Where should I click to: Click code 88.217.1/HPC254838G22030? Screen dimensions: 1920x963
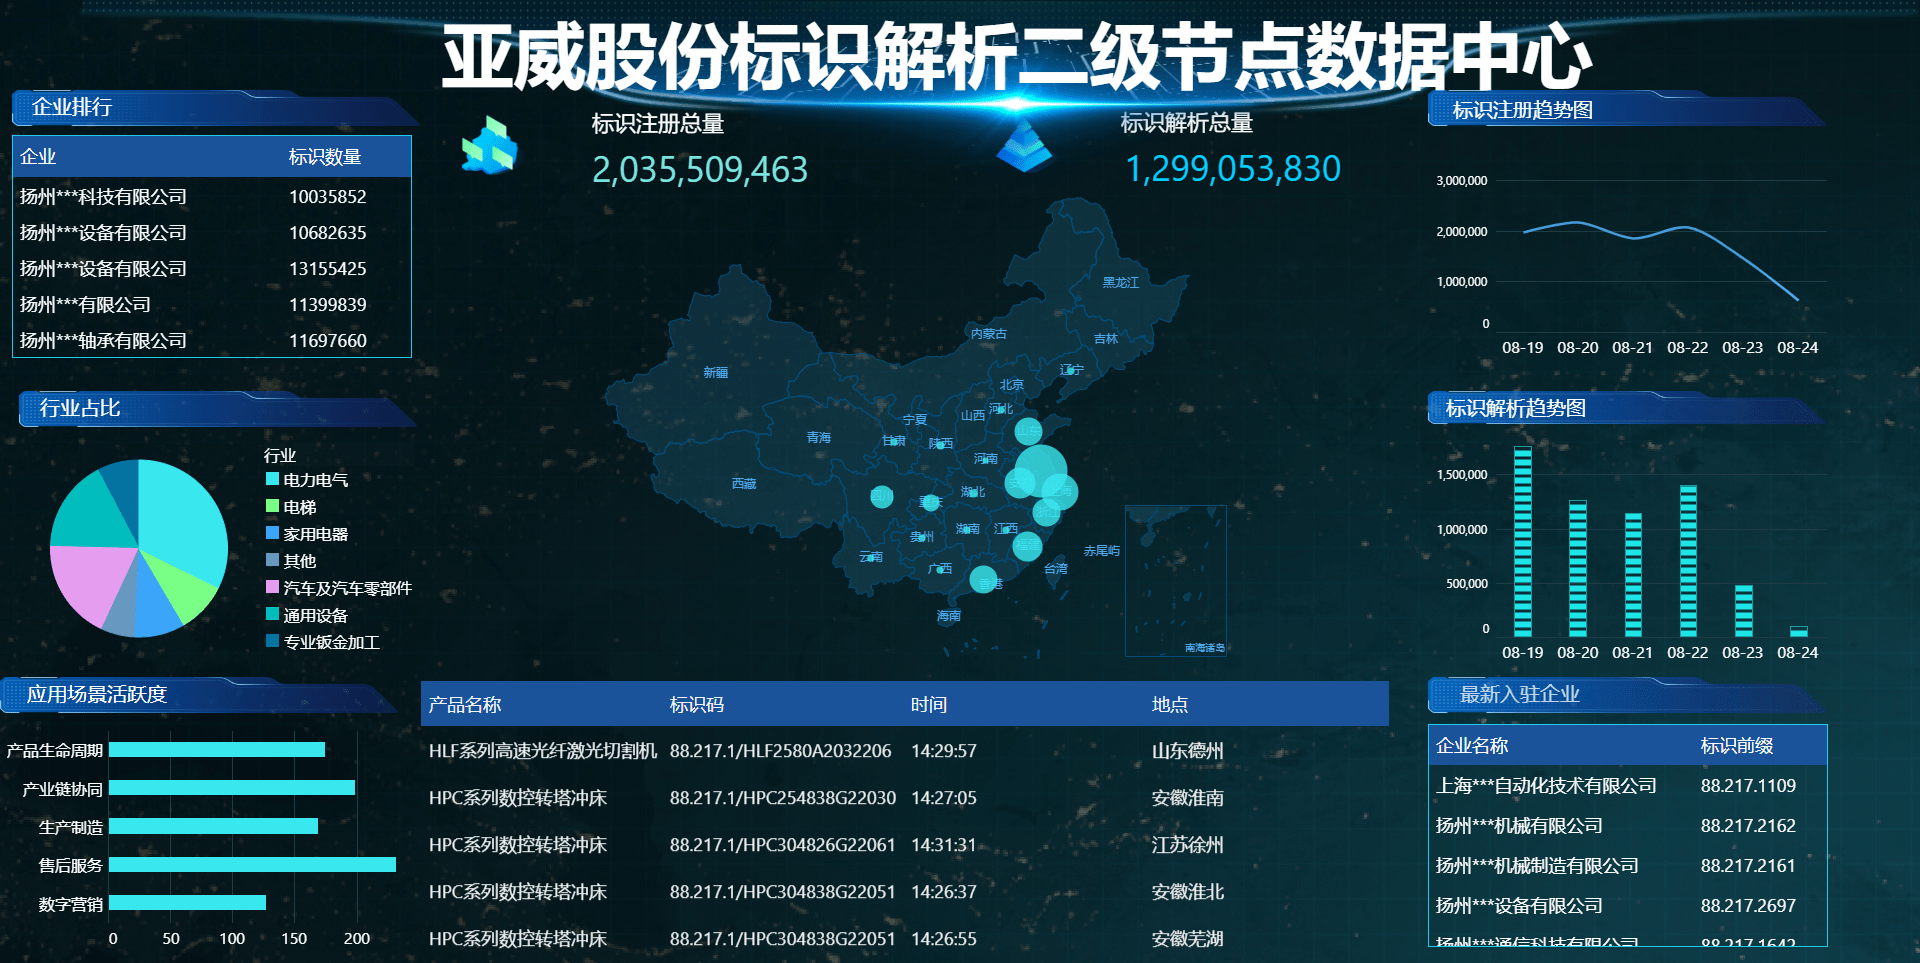tap(783, 798)
